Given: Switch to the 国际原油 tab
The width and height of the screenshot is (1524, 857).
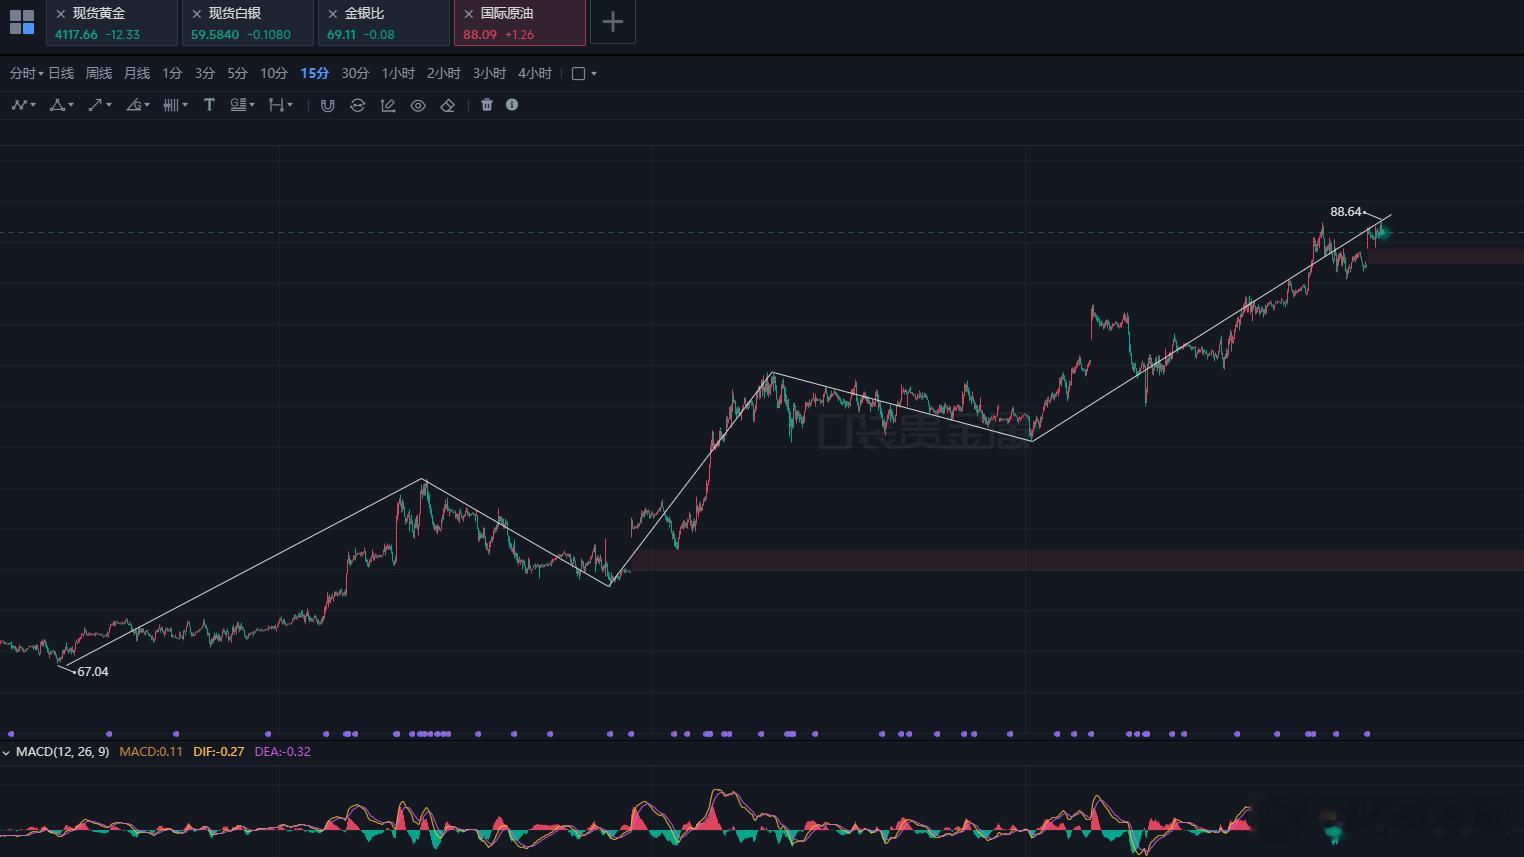Looking at the screenshot, I should (519, 23).
